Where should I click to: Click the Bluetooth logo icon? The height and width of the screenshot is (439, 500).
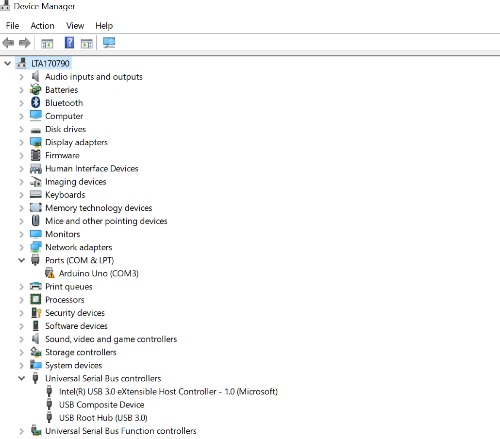tap(35, 103)
